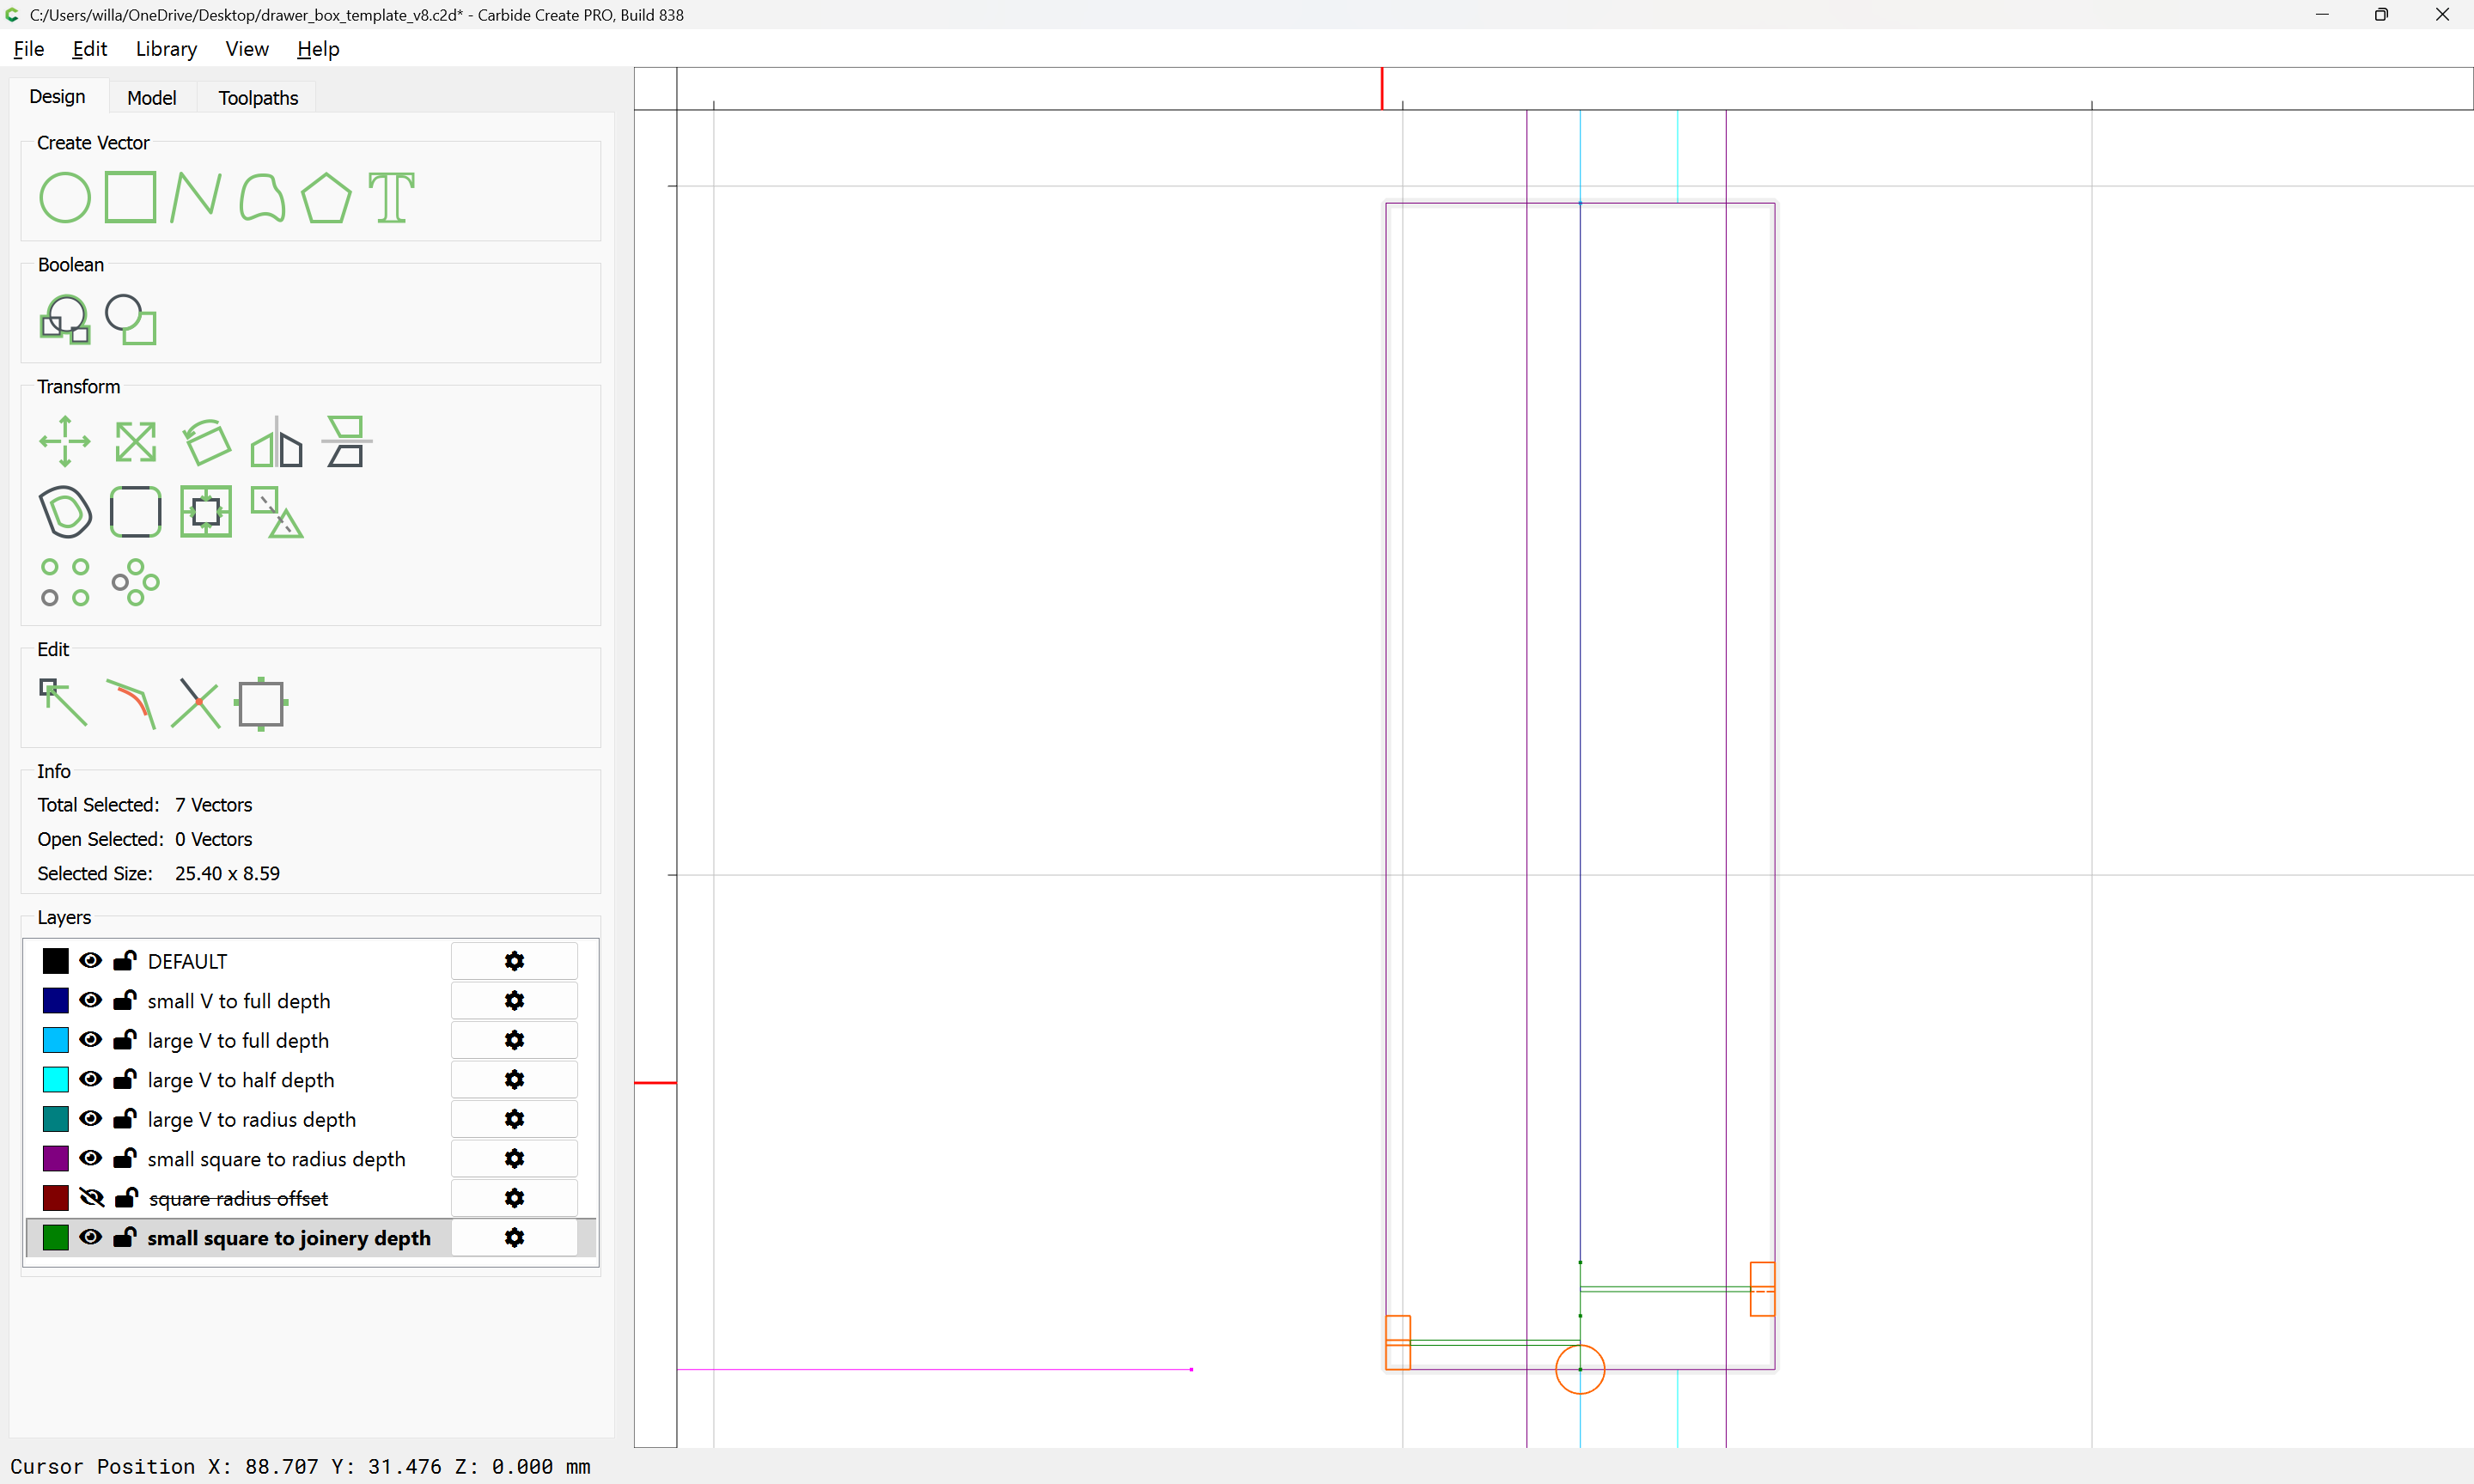Open the Move transform tool
The image size is (2474, 1484).
65,441
